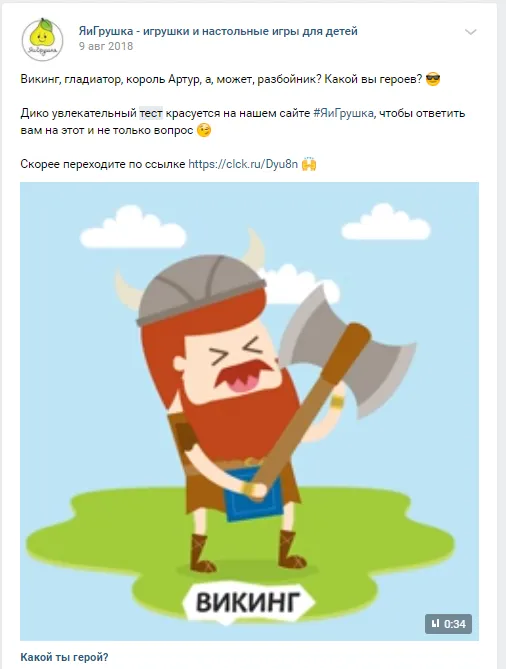Click the cloud at video's top-left
The image size is (506, 669).
[133, 227]
